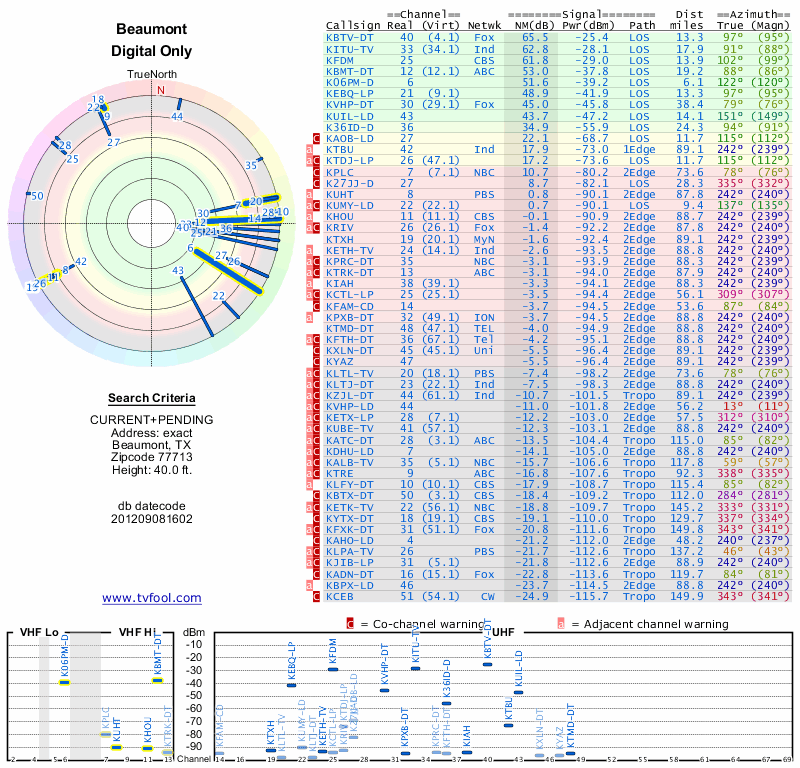Select the K06PM-D callsign in the table

click(349, 83)
